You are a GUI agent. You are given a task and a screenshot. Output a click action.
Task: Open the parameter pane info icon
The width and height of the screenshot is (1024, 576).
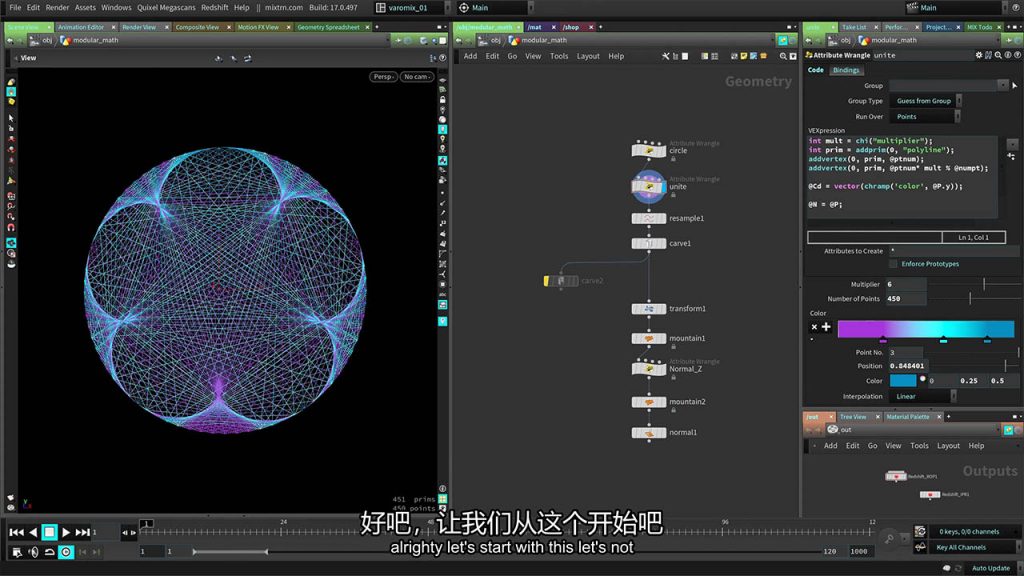(1008, 56)
